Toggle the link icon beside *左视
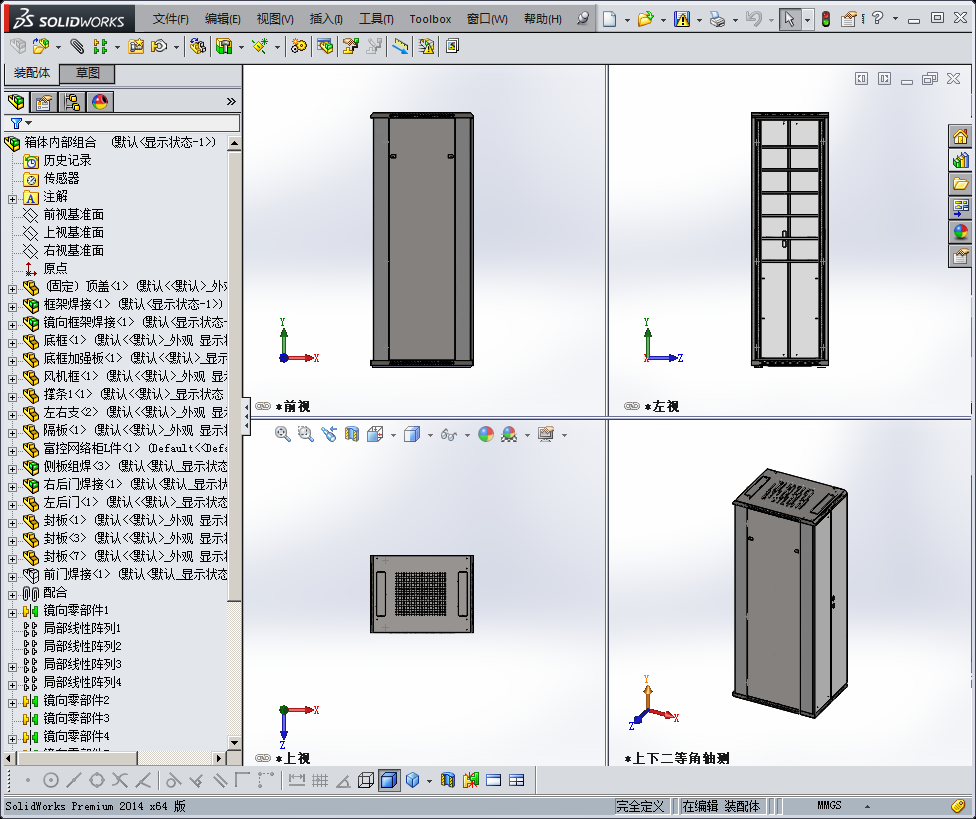Viewport: 976px width, 819px height. coord(632,406)
